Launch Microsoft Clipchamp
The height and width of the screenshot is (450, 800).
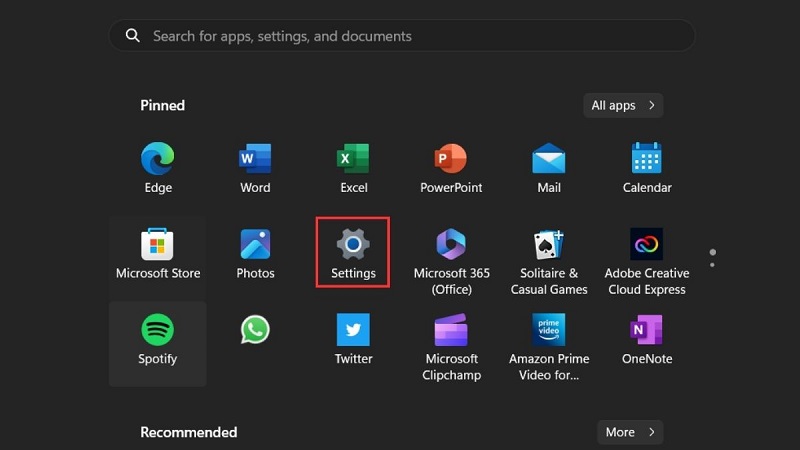451,330
